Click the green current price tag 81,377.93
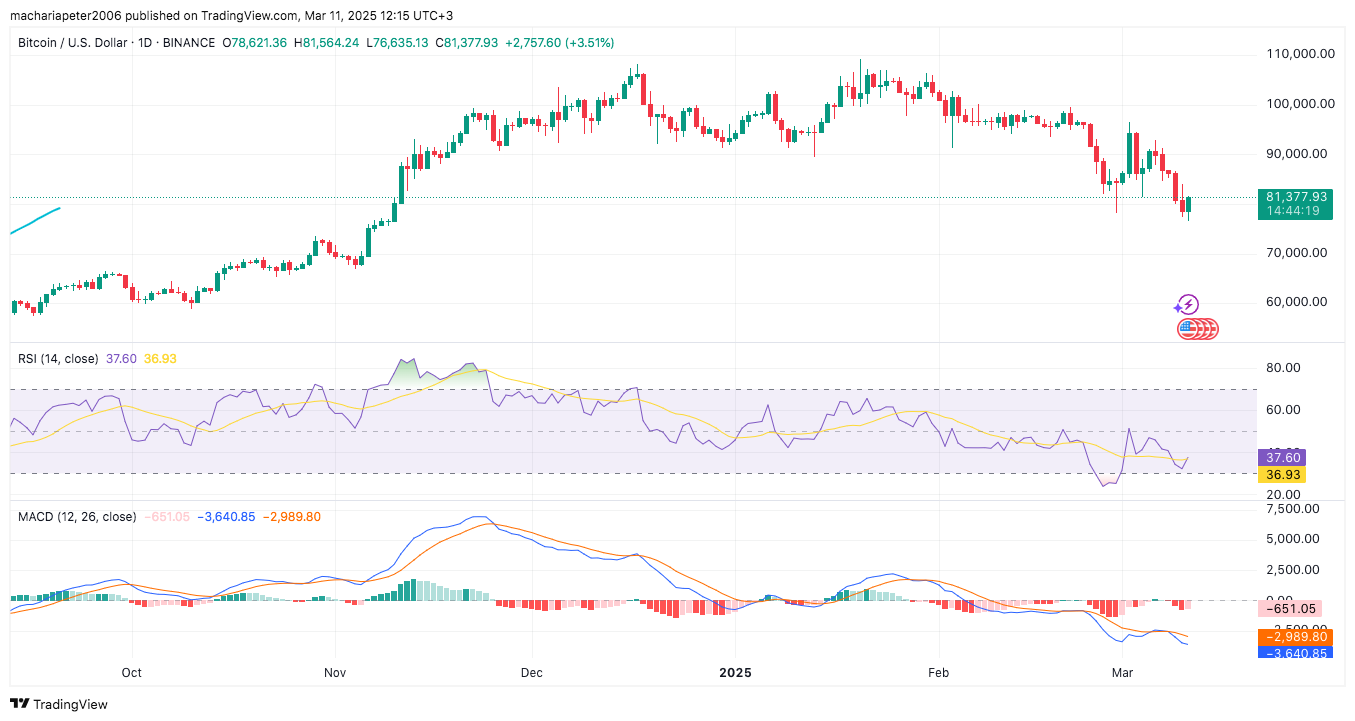The width and height of the screenshot is (1355, 721). 1294,197
